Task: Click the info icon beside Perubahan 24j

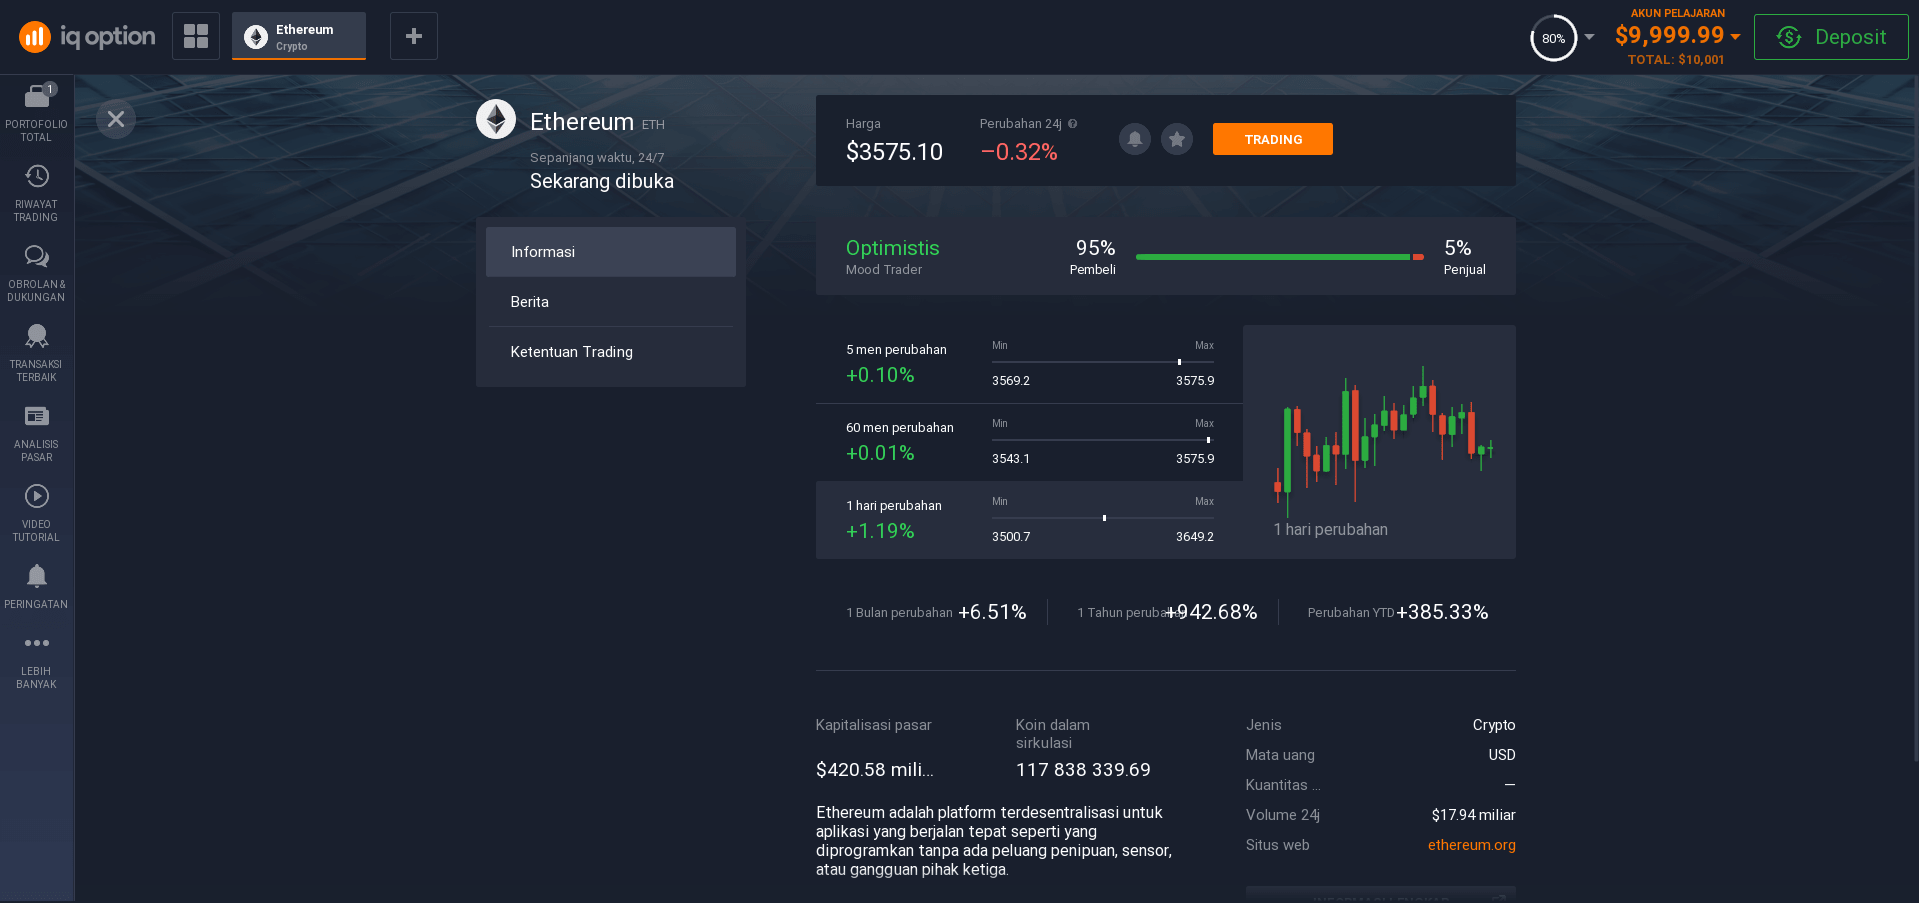Action: [1072, 124]
